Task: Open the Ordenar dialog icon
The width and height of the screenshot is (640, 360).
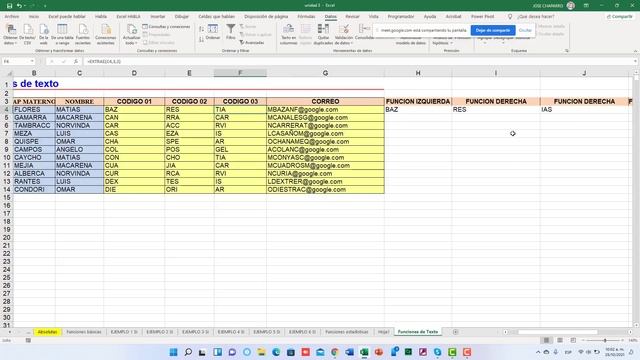Action: point(213,31)
